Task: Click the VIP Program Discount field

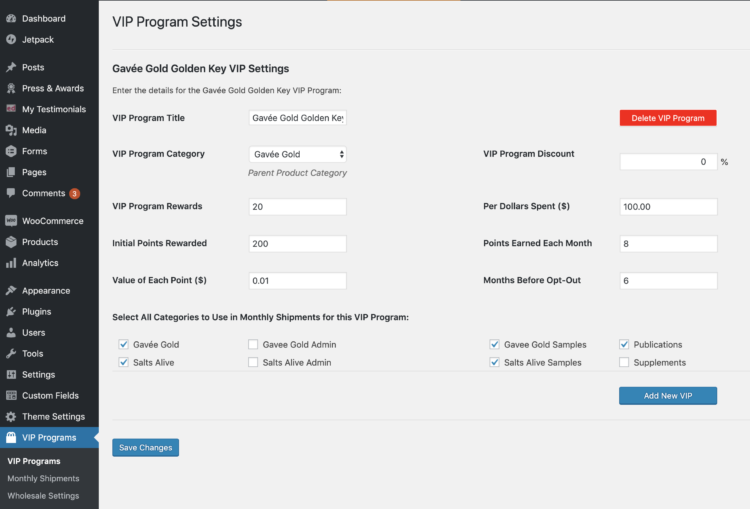Action: (668, 162)
